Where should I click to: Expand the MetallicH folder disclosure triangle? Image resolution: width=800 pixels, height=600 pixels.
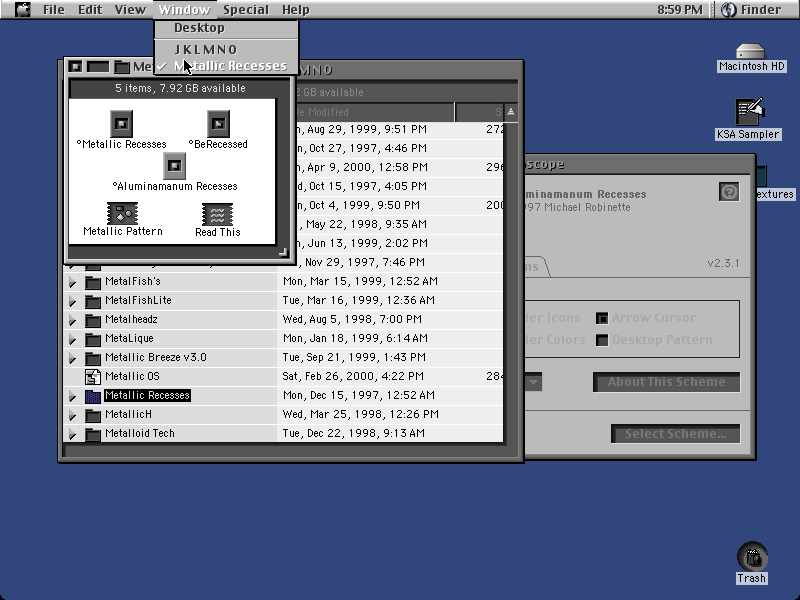[72, 415]
